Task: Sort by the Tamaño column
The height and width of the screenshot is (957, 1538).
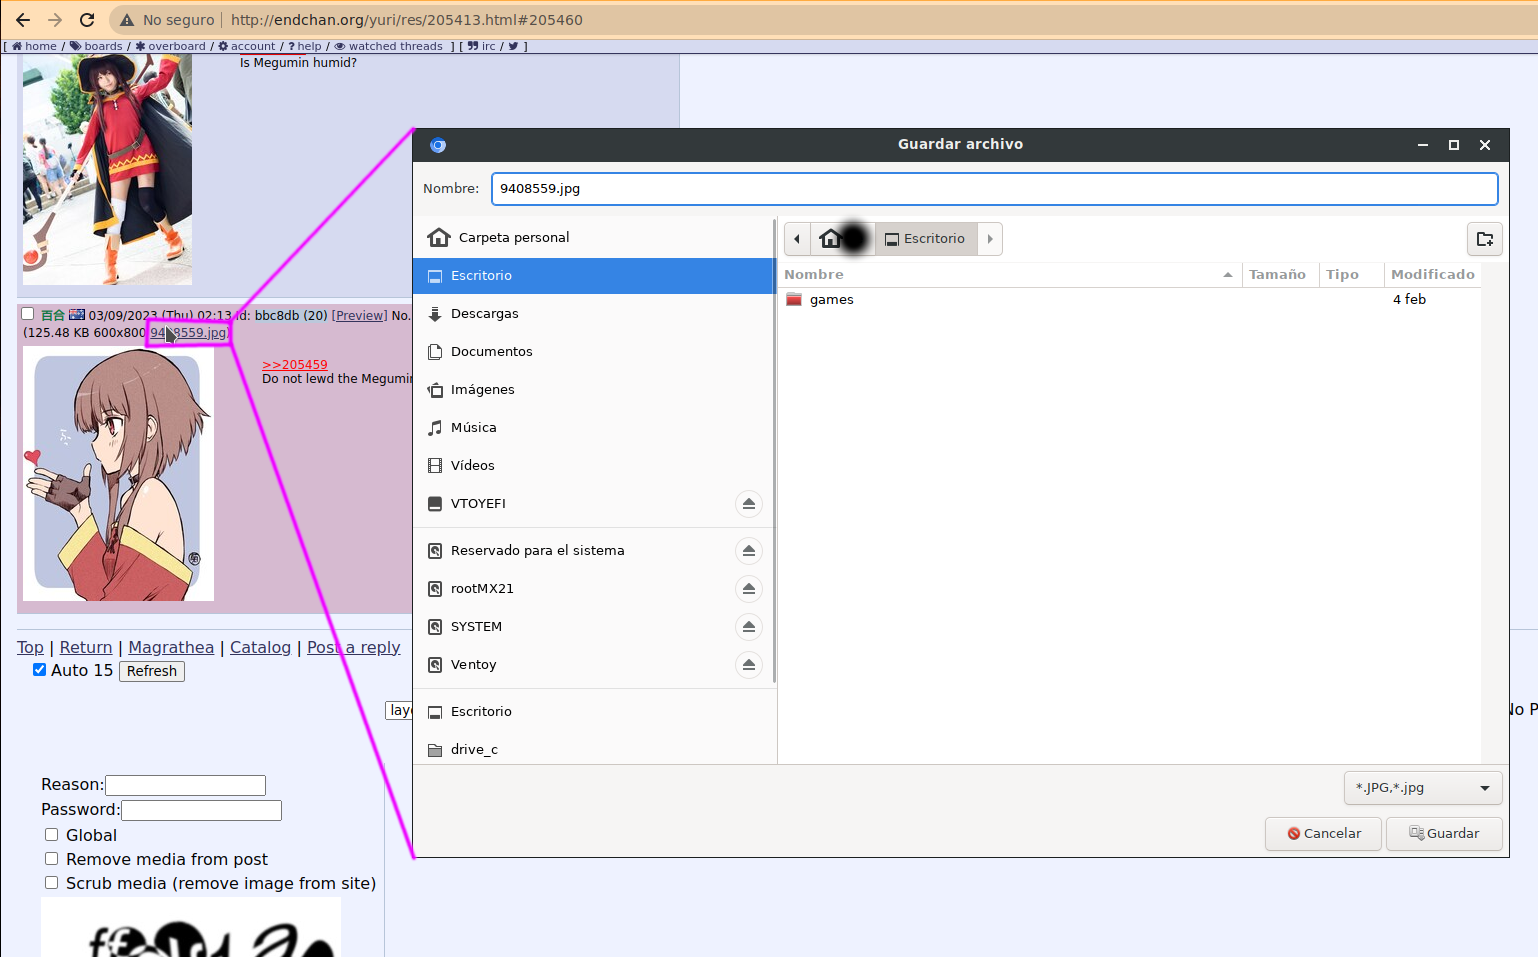Action: pos(1280,275)
